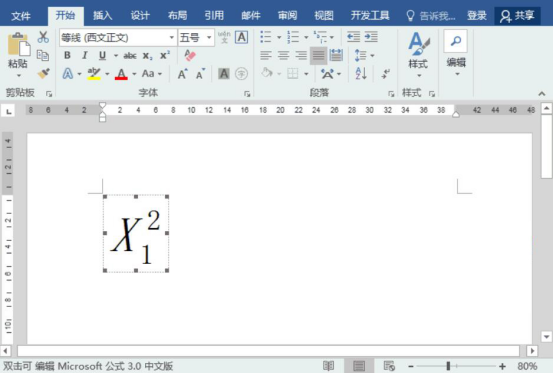Apply character border icon
This screenshot has height=374, width=554.
242,37
